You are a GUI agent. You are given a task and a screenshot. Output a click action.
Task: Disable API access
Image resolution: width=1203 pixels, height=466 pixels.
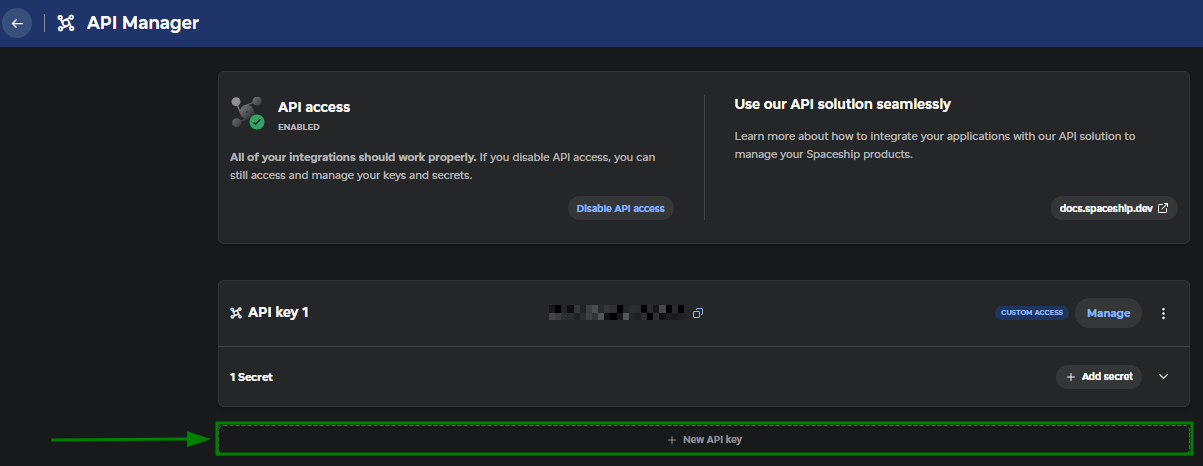[x=620, y=208]
